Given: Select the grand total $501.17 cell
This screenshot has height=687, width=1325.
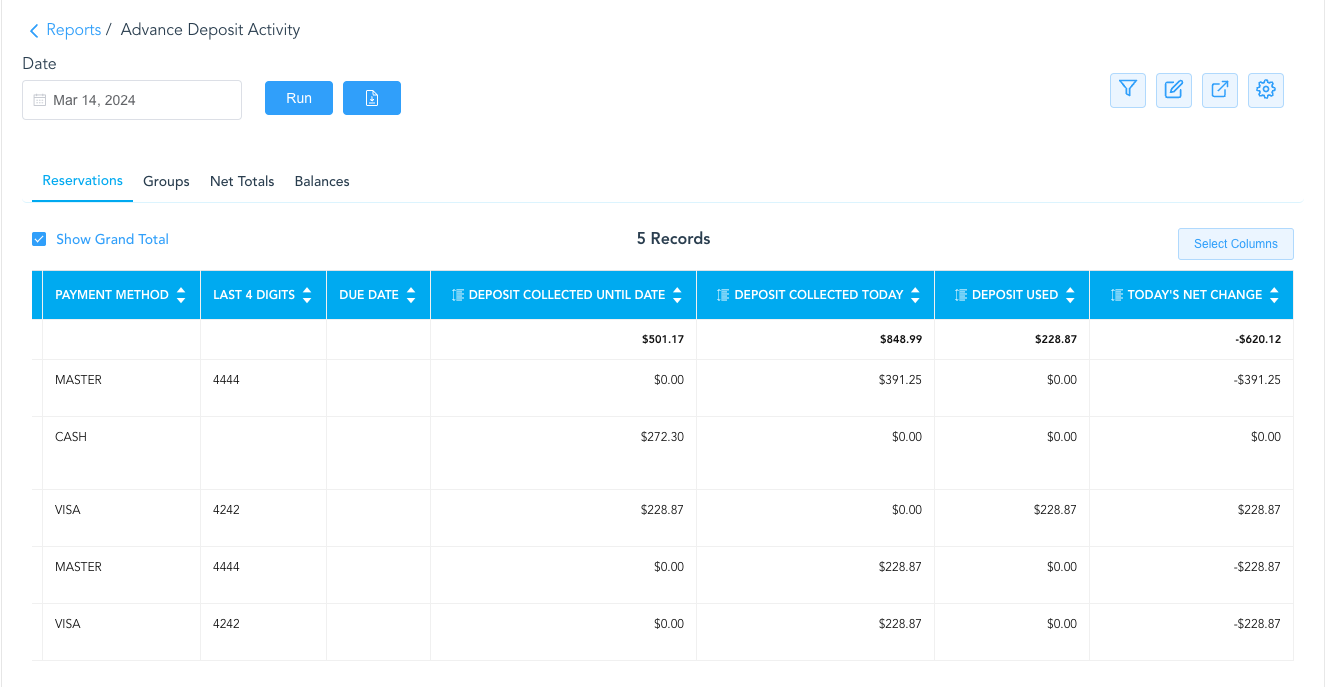Looking at the screenshot, I should (x=564, y=340).
